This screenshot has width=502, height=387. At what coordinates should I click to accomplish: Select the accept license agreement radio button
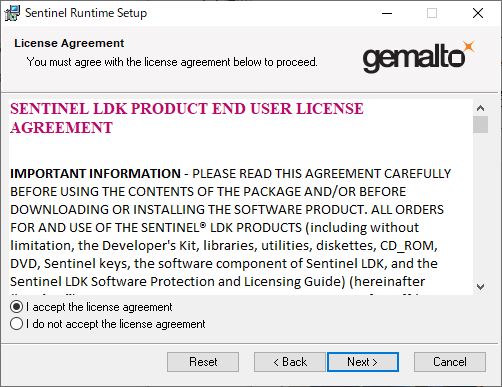16,307
